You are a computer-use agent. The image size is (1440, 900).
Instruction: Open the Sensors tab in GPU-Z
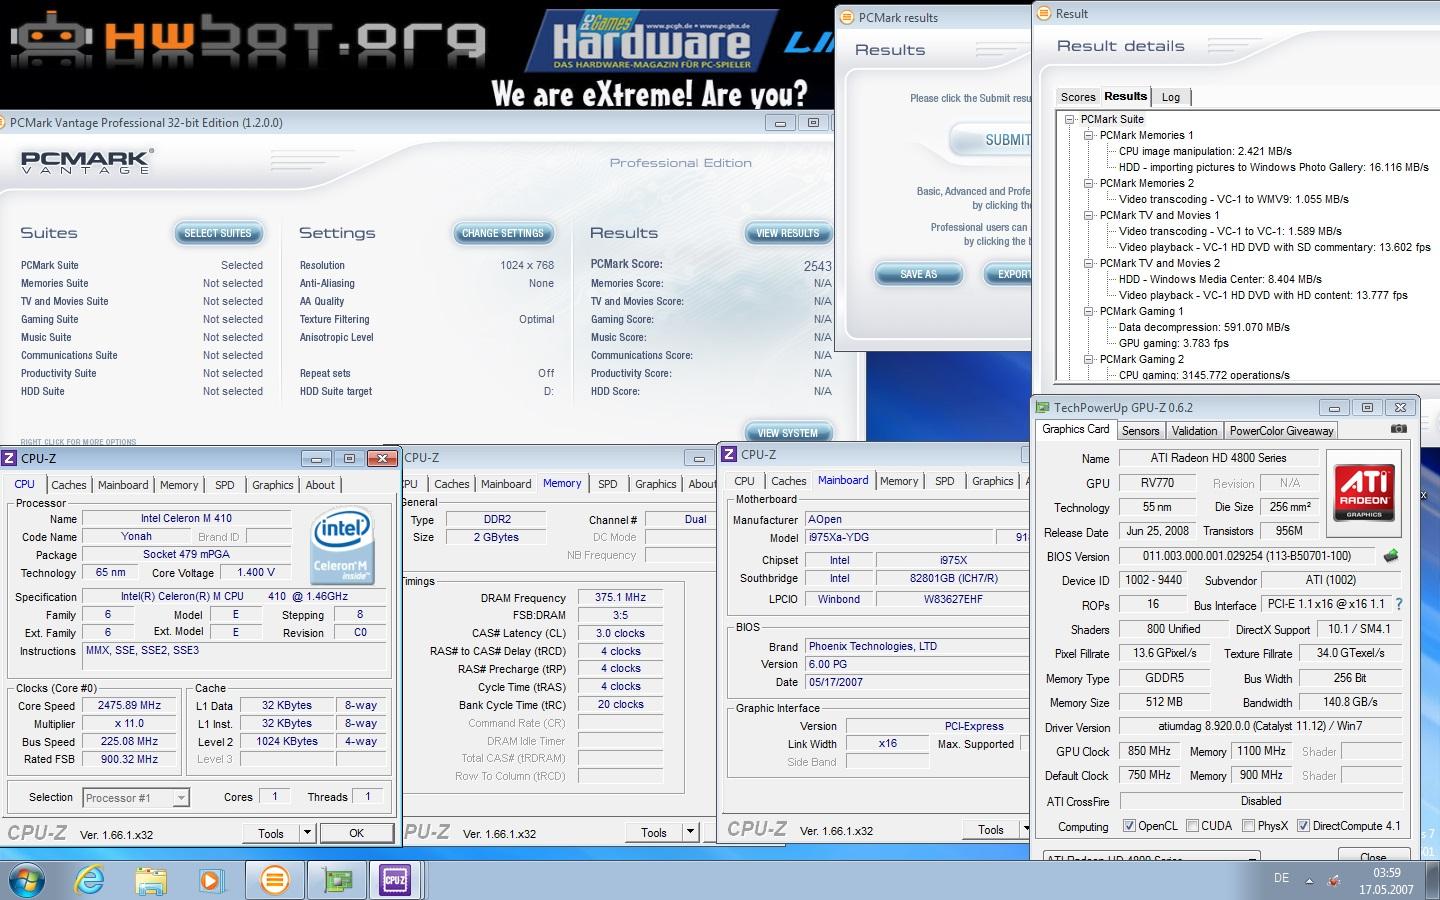1140,431
